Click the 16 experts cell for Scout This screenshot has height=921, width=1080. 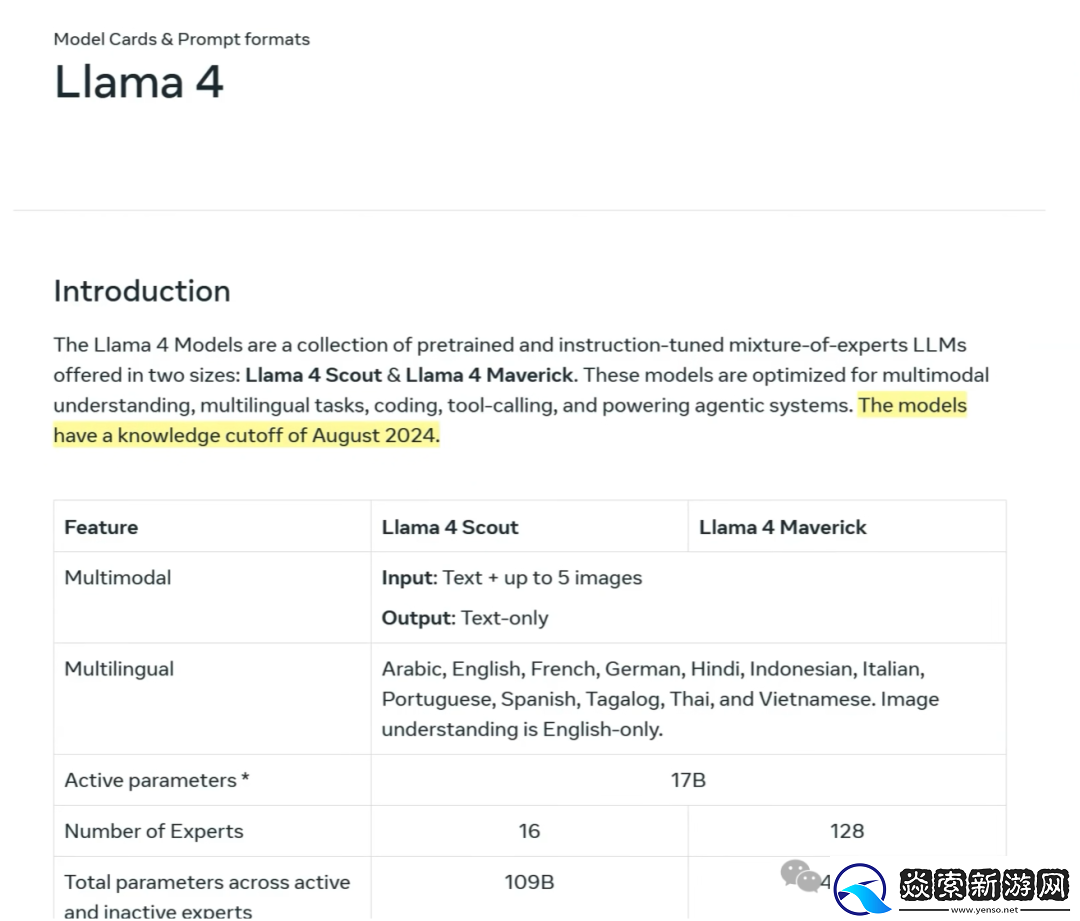point(529,831)
